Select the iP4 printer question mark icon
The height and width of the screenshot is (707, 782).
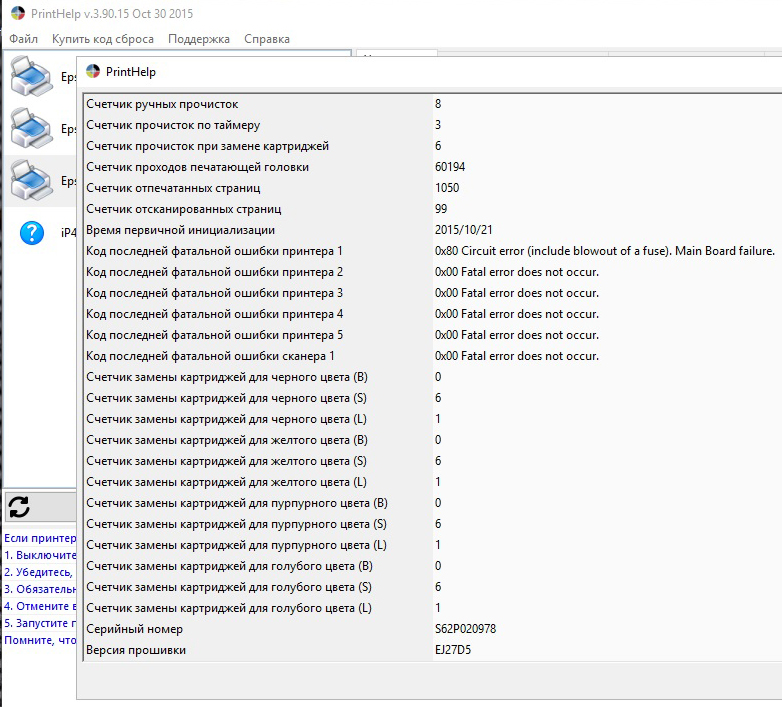point(32,233)
